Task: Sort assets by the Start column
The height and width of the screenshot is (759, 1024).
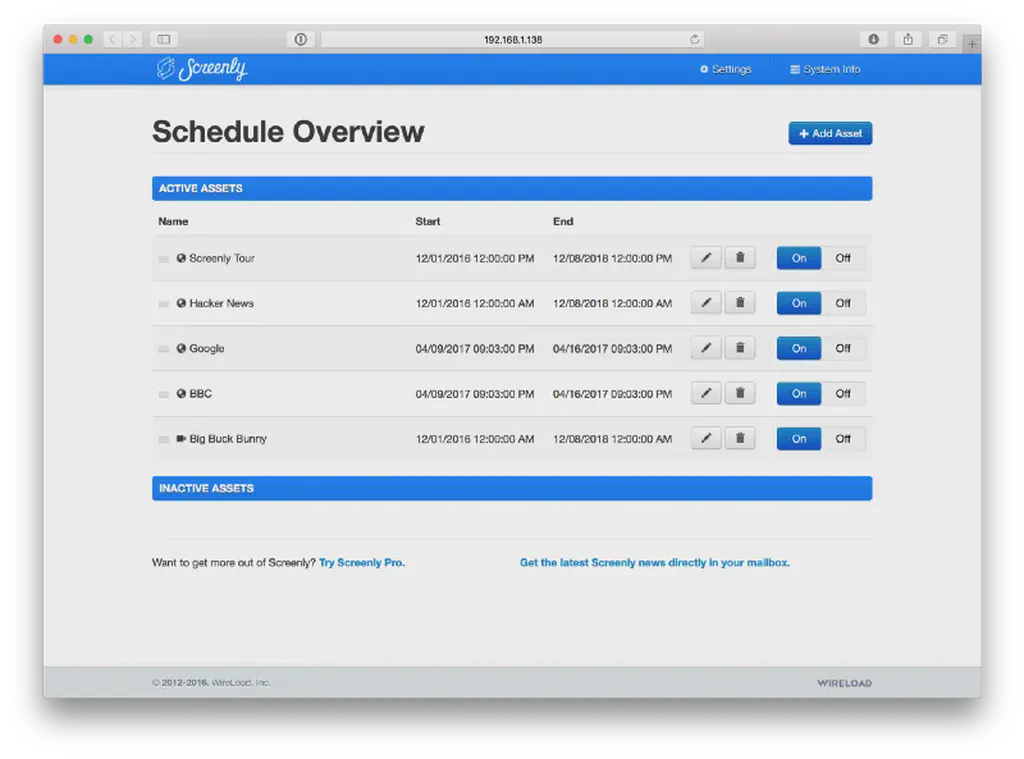Action: click(427, 221)
